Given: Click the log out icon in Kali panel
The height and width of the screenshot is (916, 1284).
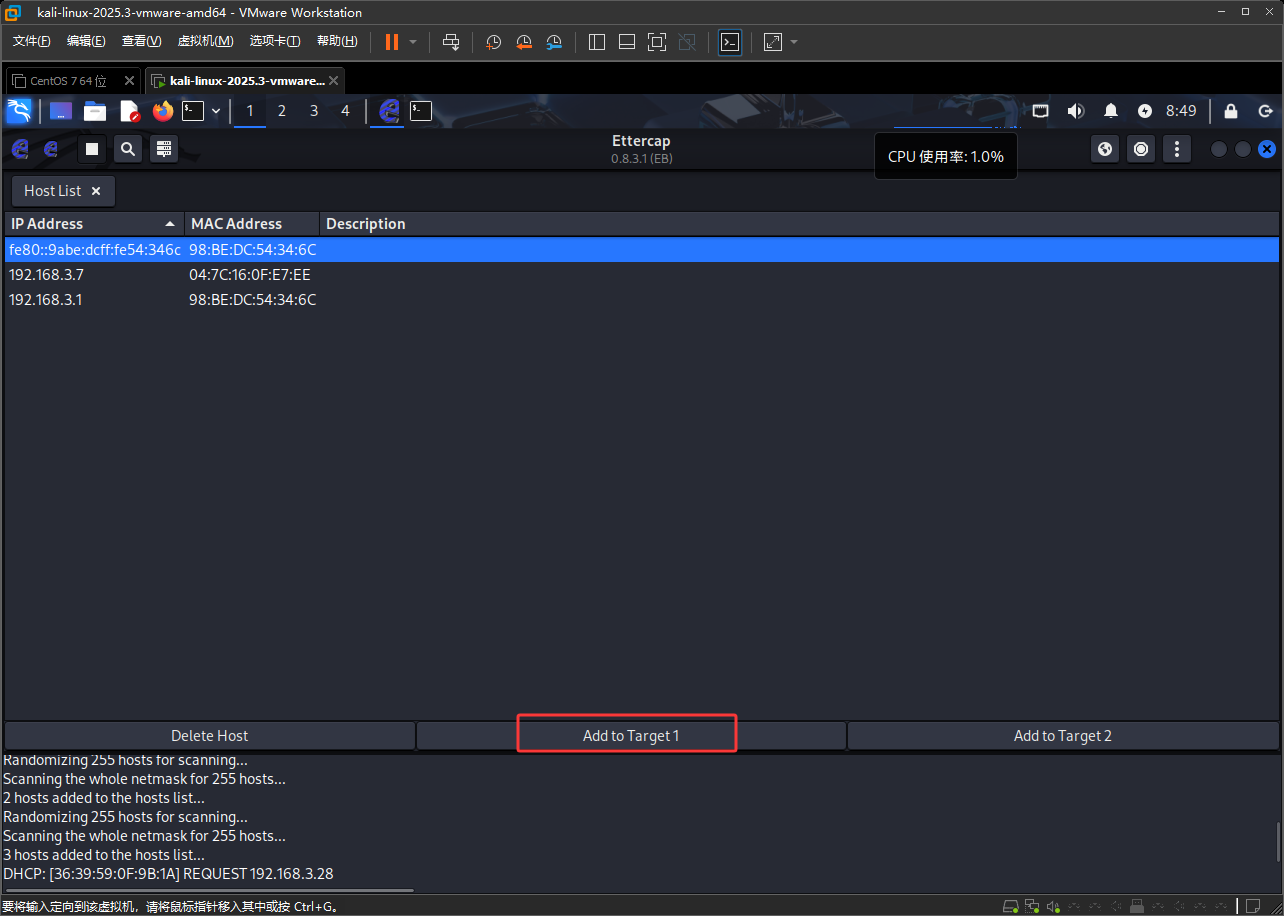Looking at the screenshot, I should [1265, 111].
